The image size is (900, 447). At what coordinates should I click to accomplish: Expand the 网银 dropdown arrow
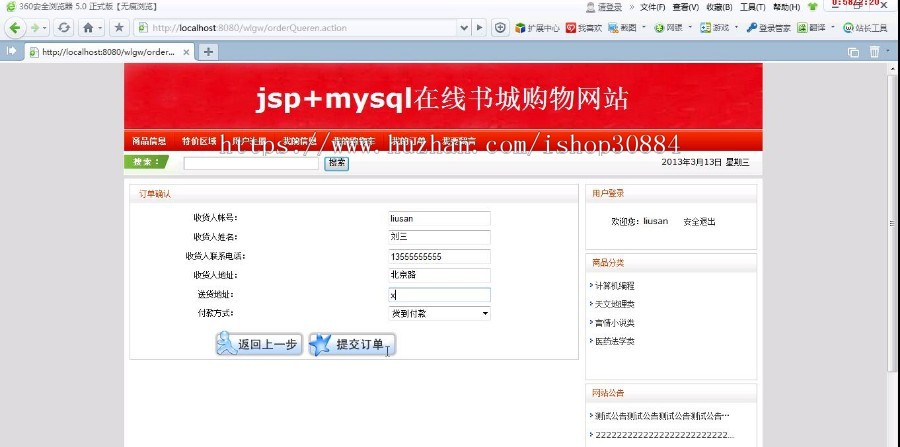point(690,27)
